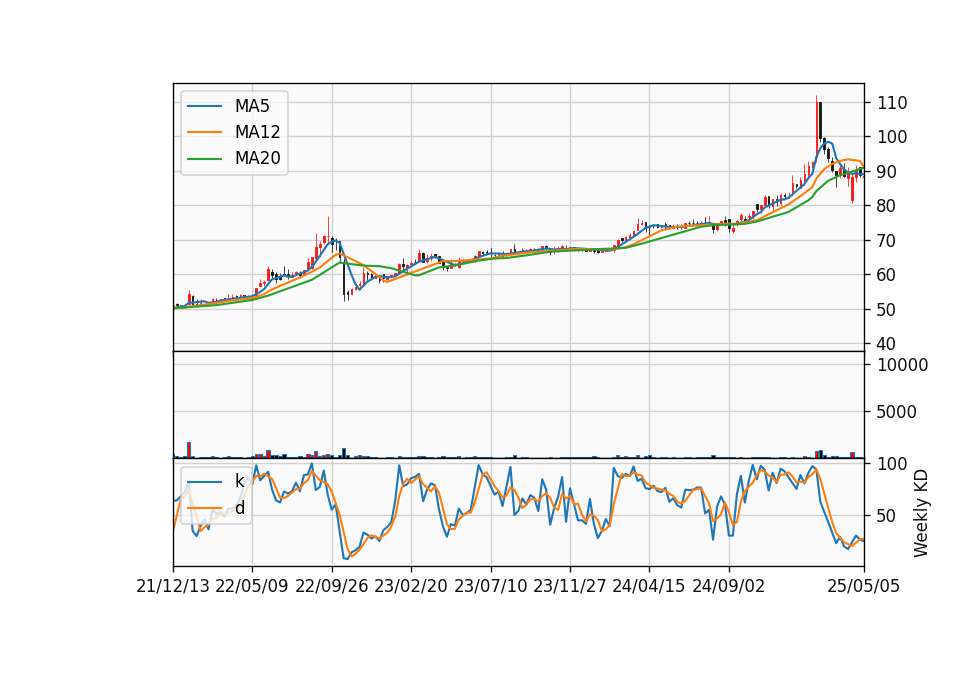This screenshot has width=960, height=690.
Task: Click the 110 price axis tick
Action: [892, 103]
